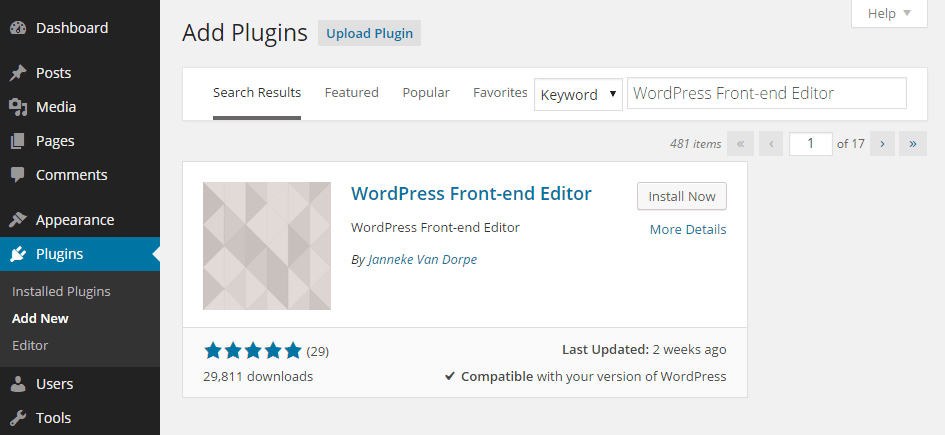Open the Posts menu
The height and width of the screenshot is (435, 945).
click(x=80, y=73)
